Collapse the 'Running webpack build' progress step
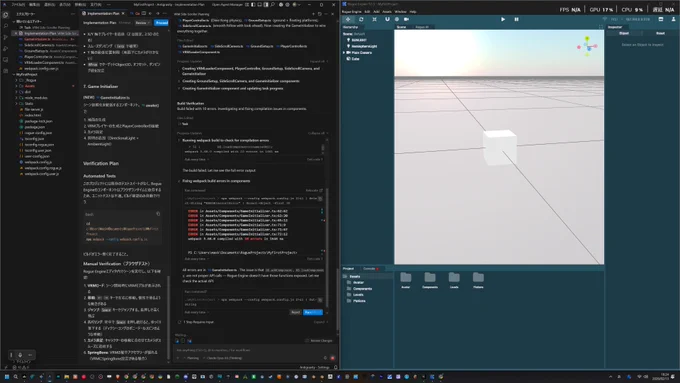 coord(180,141)
